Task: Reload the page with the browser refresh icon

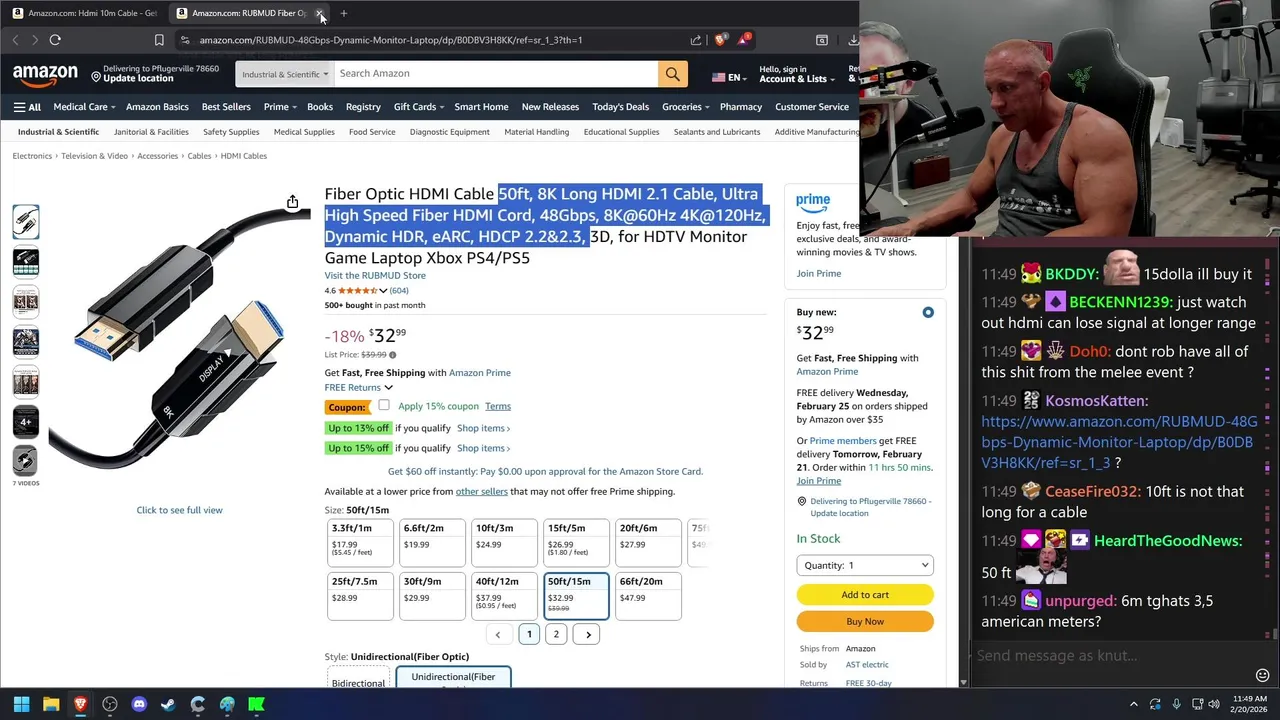Action: coord(55,40)
